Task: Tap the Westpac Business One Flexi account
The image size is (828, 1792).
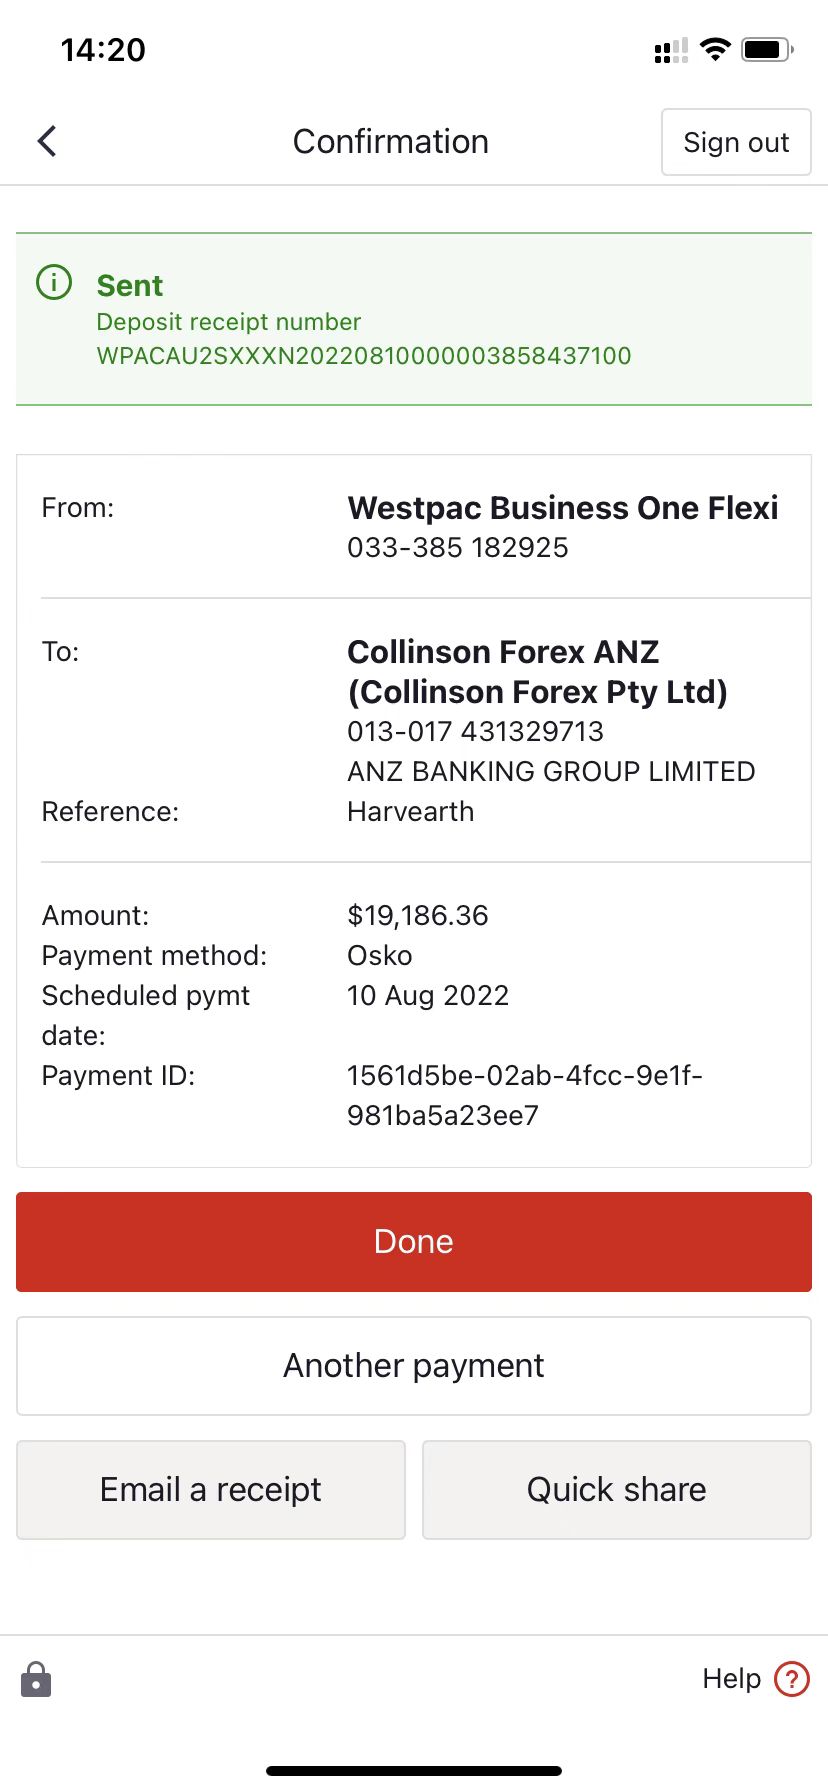Action: click(x=563, y=508)
